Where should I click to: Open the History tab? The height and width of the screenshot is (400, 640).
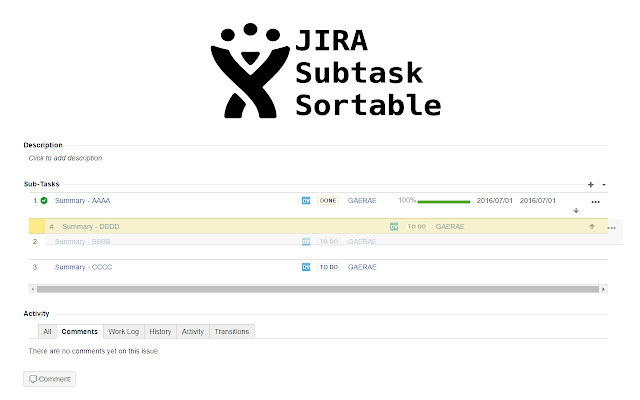point(160,331)
